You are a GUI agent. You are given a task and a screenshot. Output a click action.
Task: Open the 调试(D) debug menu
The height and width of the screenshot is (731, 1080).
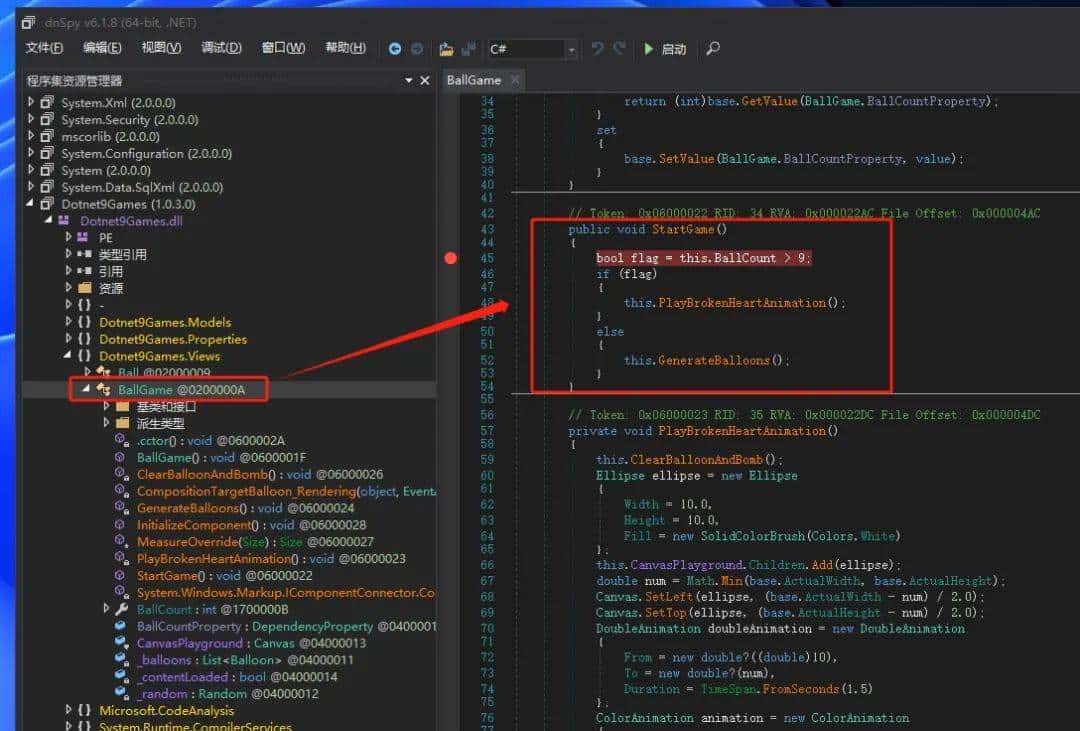(x=221, y=48)
